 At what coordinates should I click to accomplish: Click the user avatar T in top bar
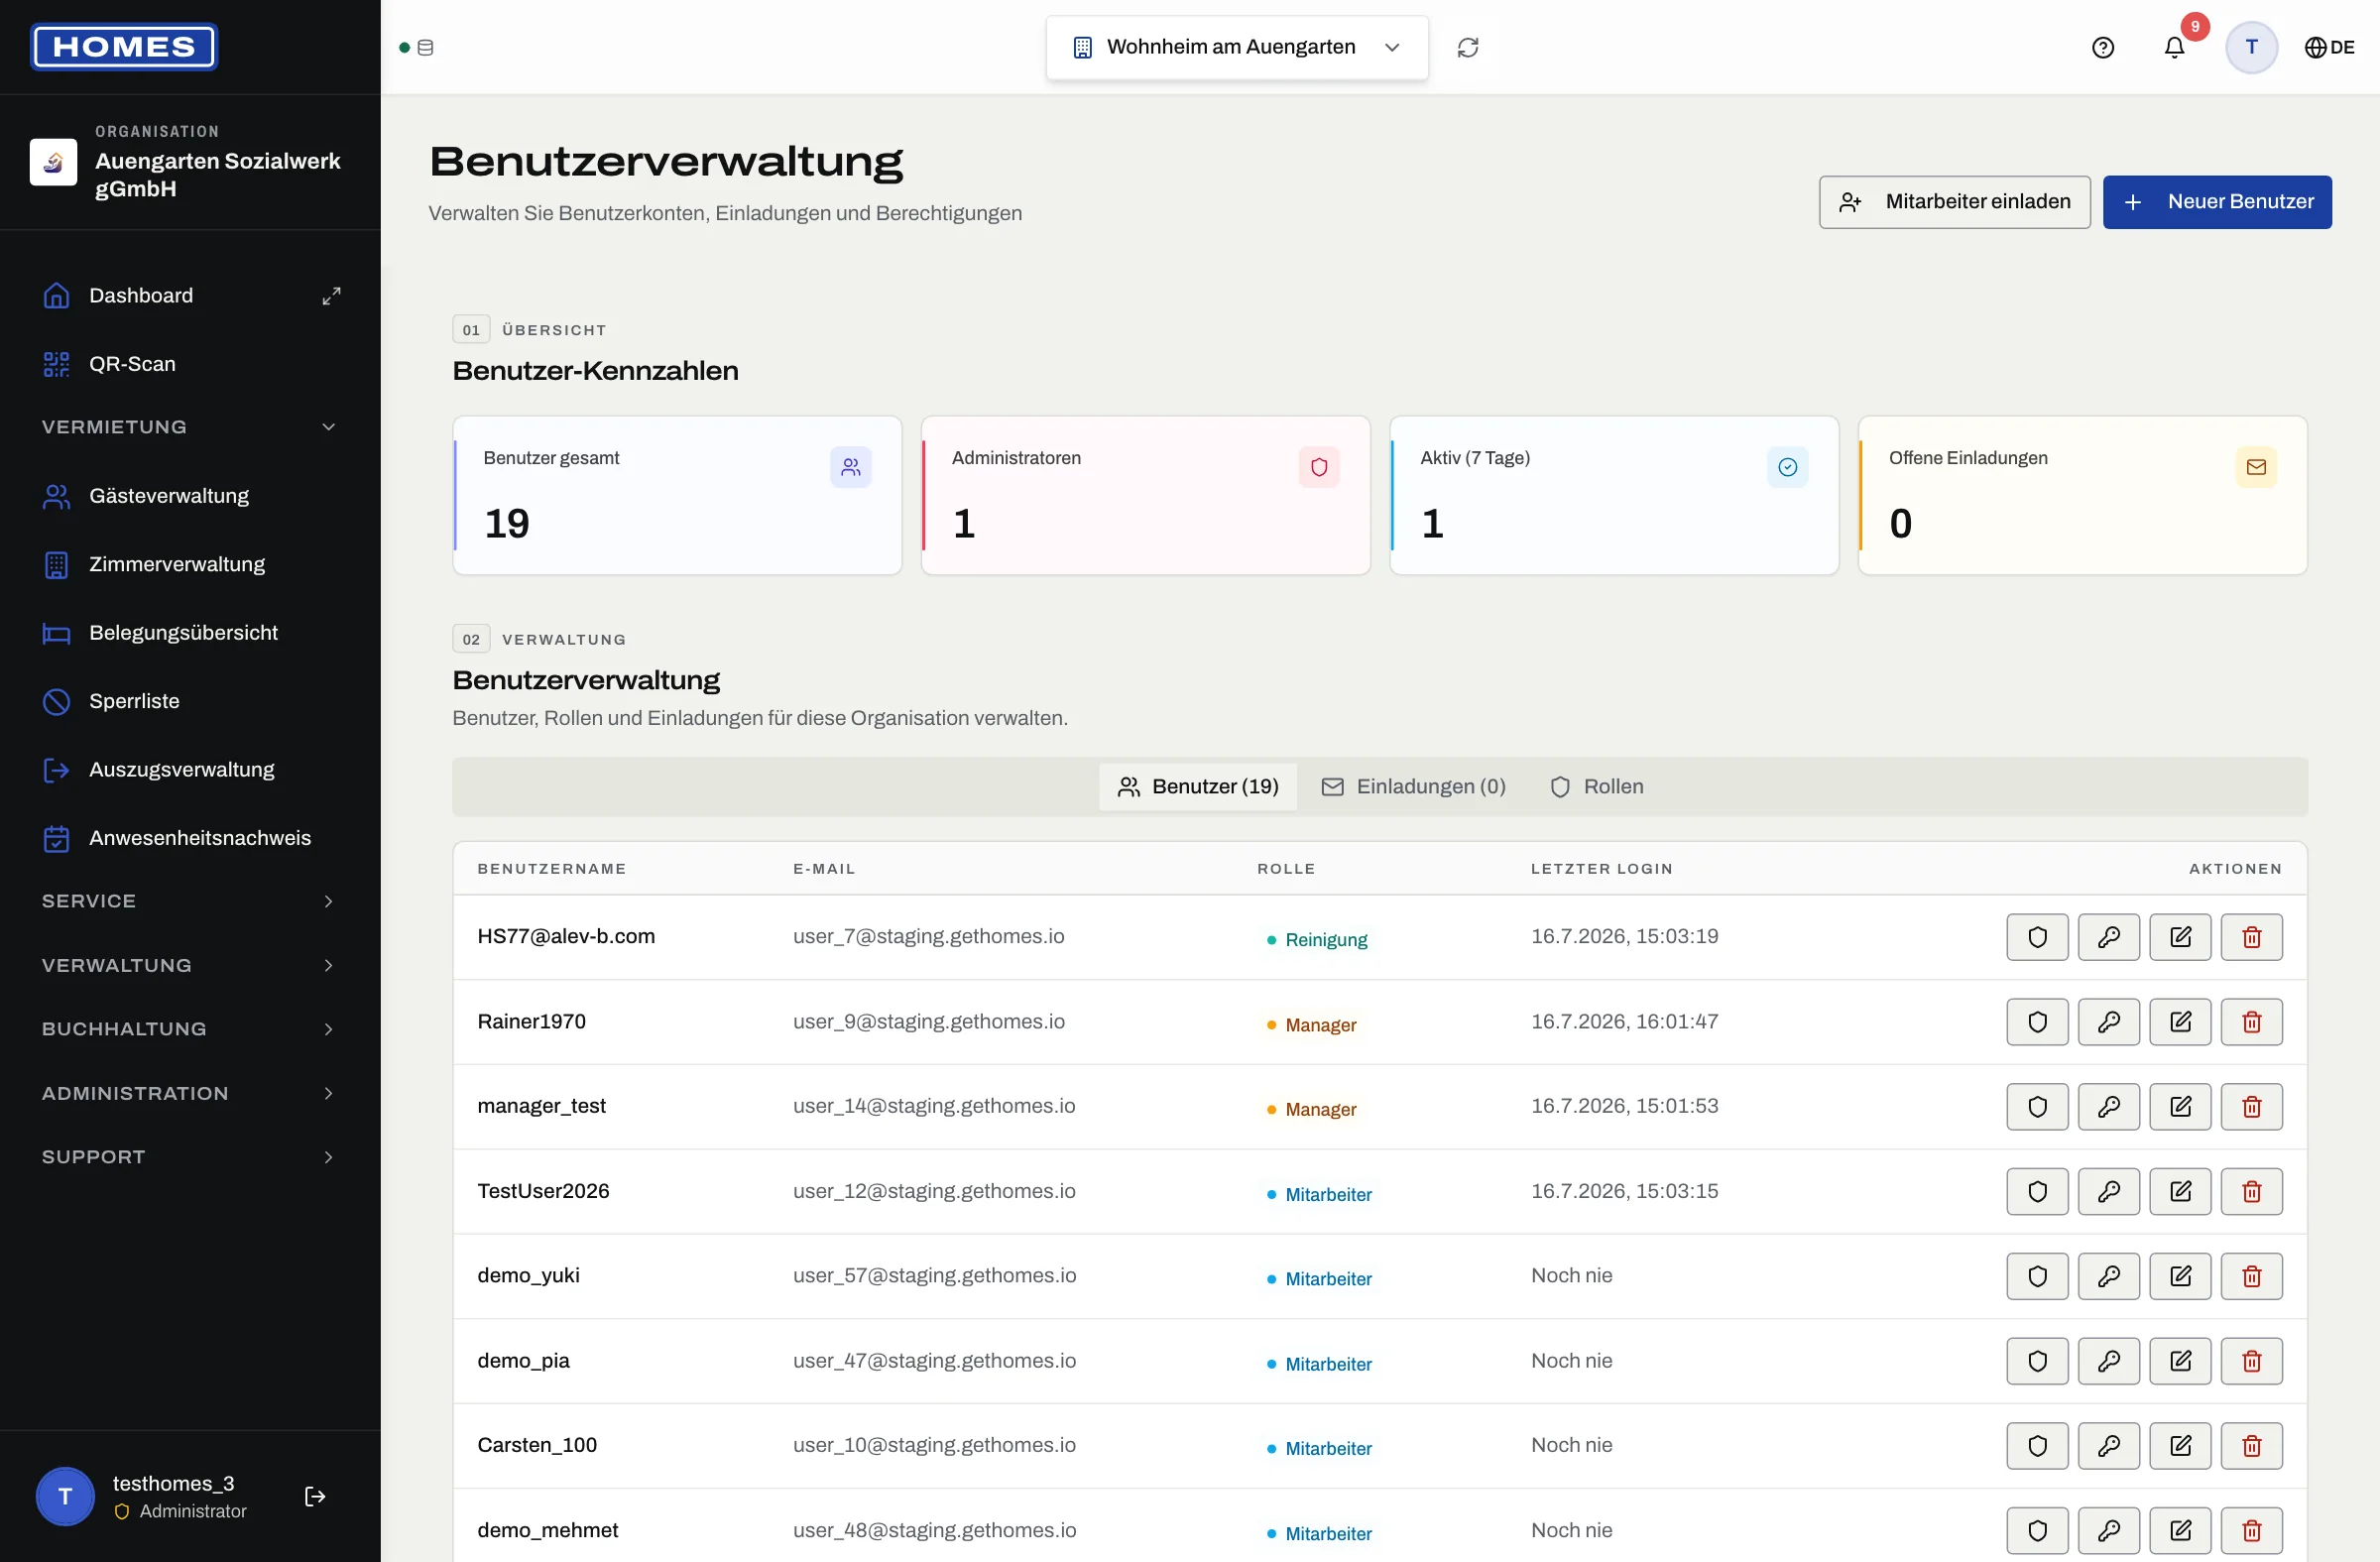[2251, 47]
